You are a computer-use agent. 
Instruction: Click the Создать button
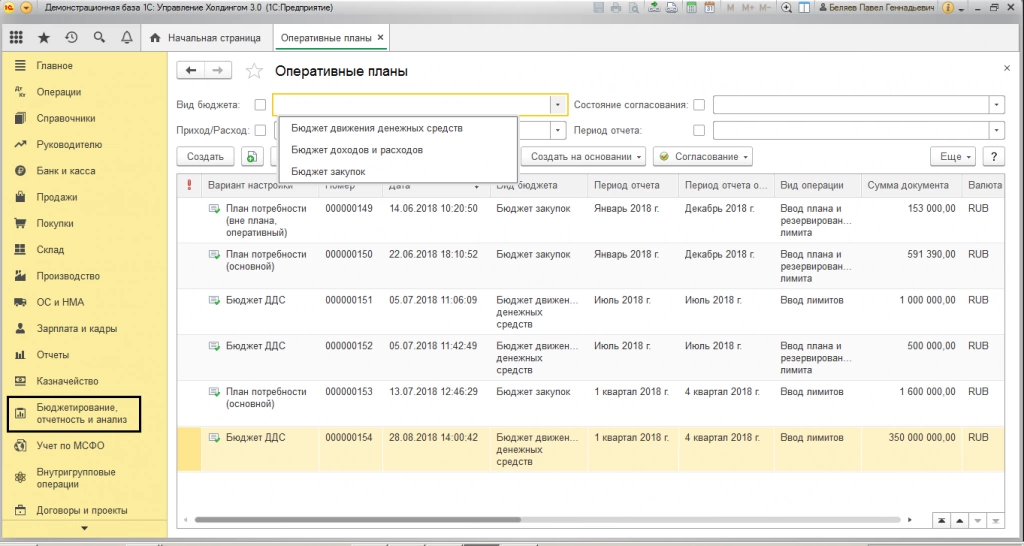205,157
